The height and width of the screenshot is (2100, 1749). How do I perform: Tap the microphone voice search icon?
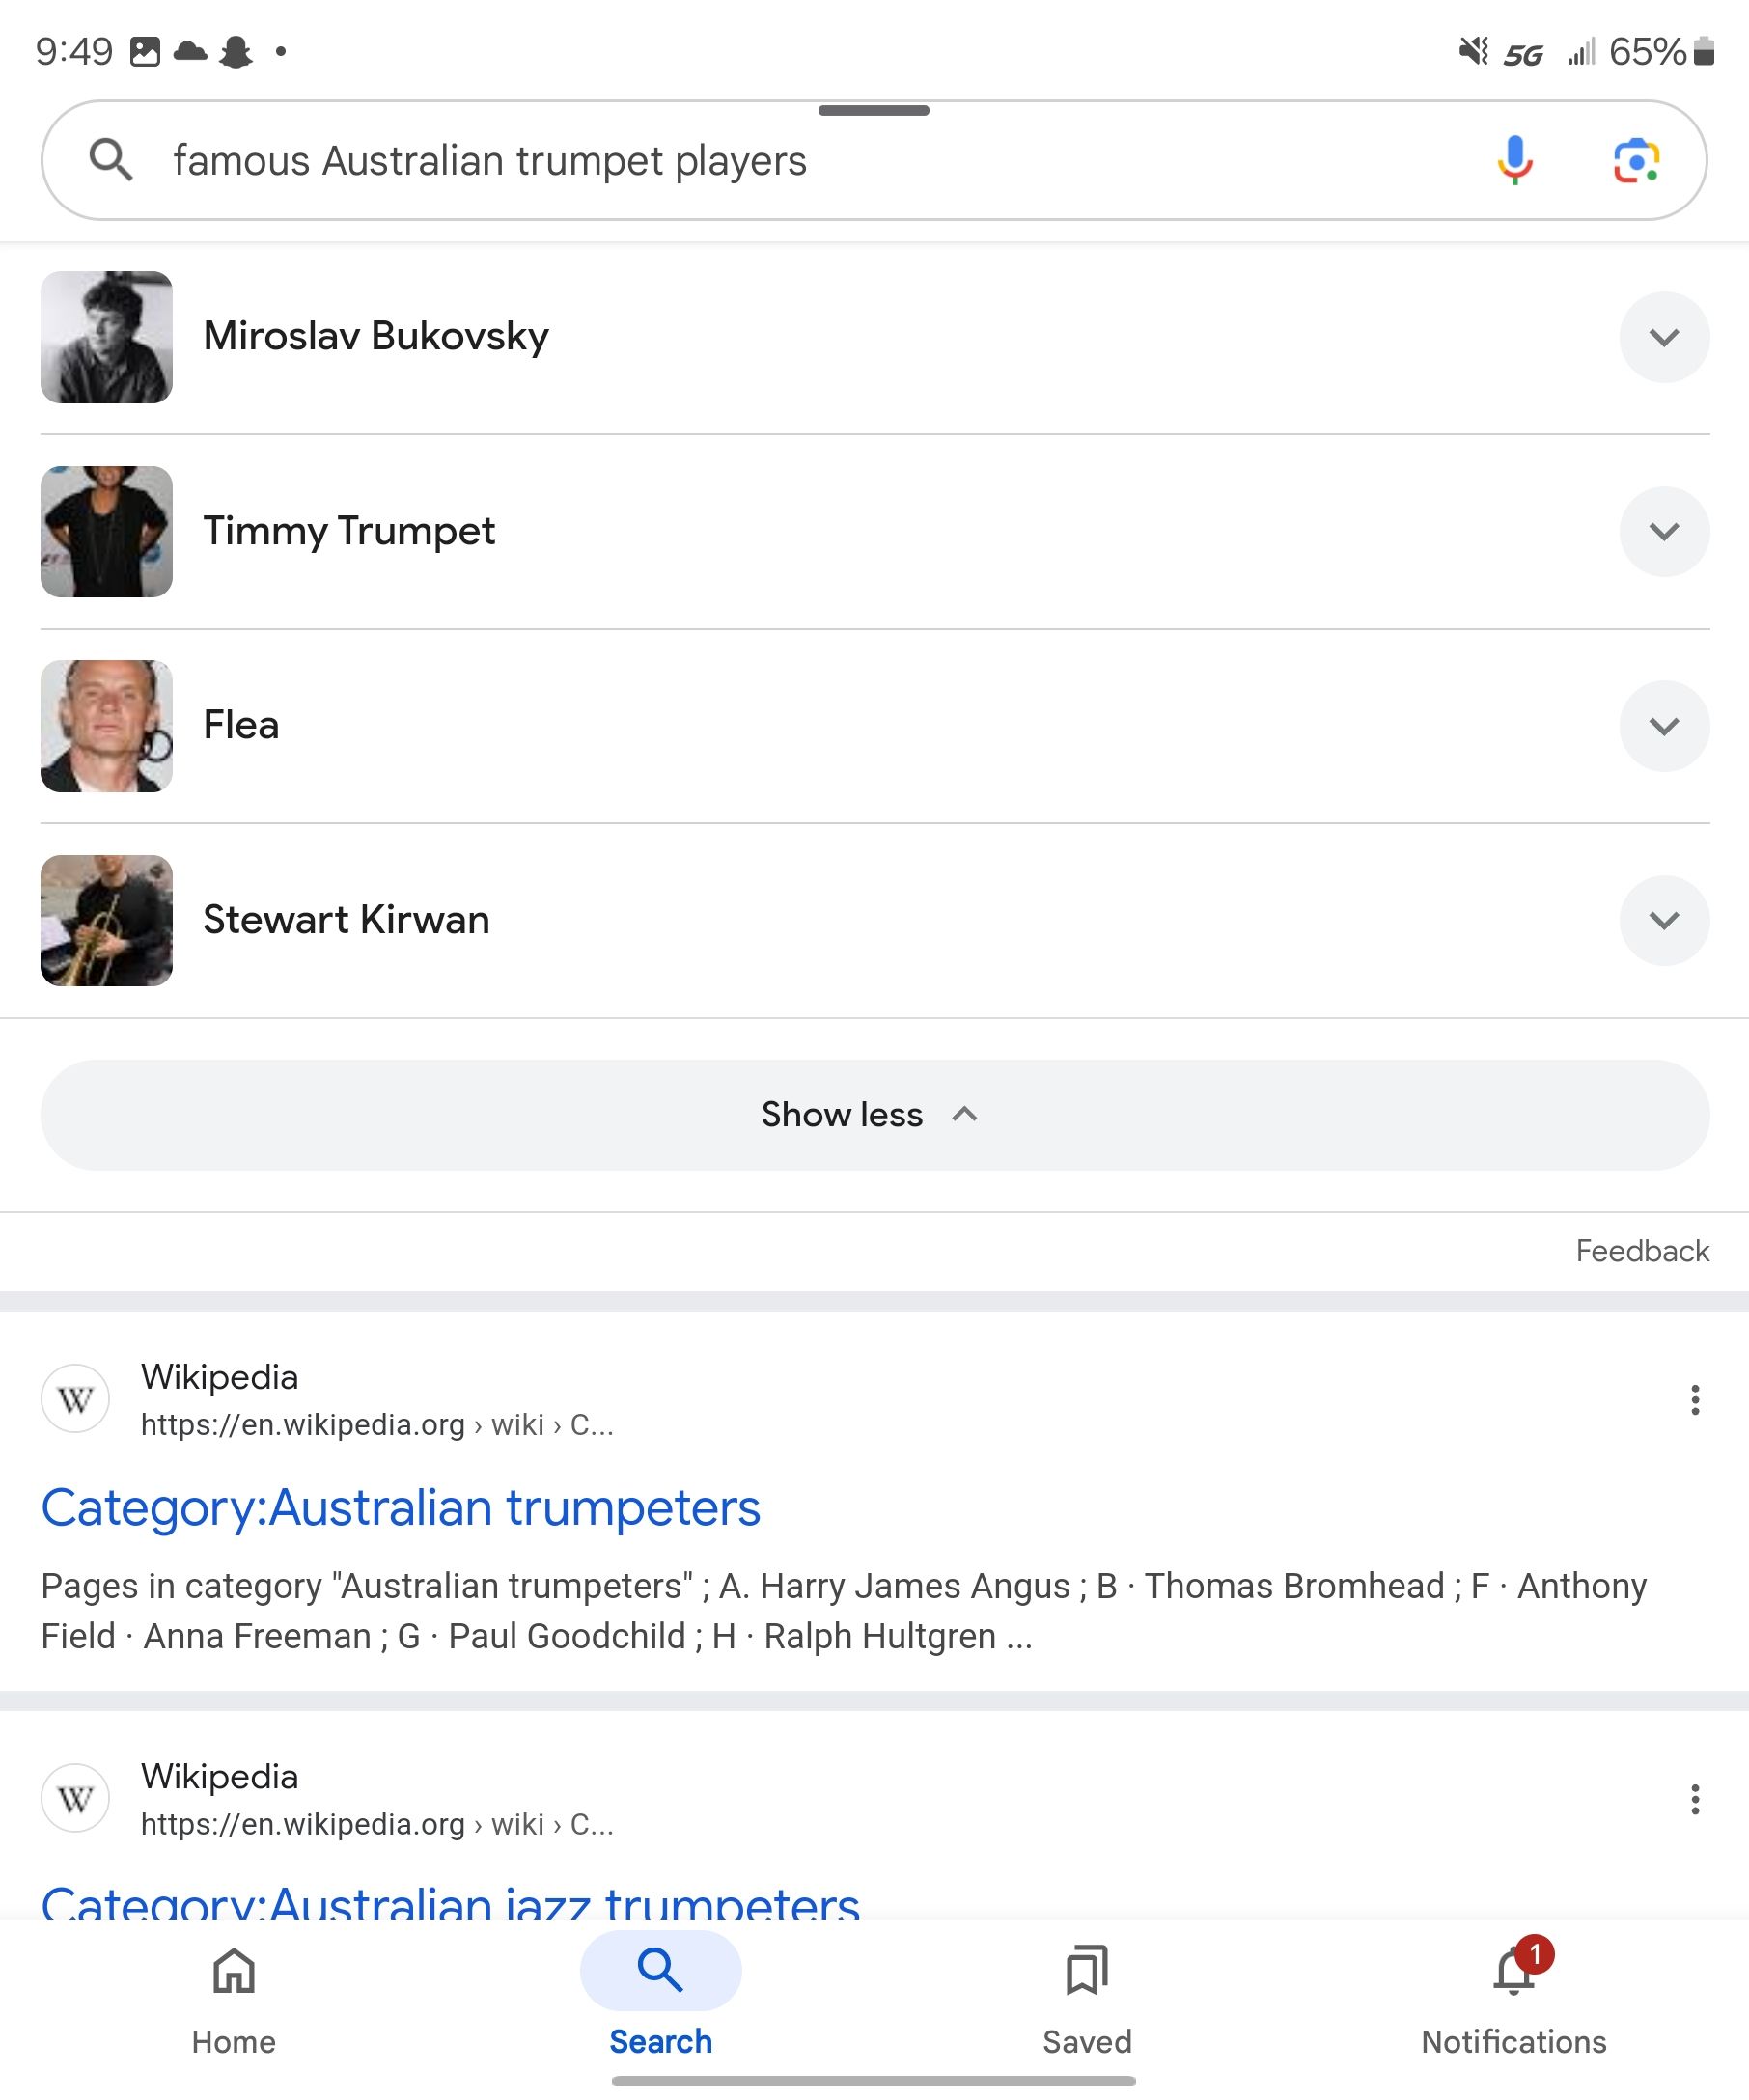1514,160
